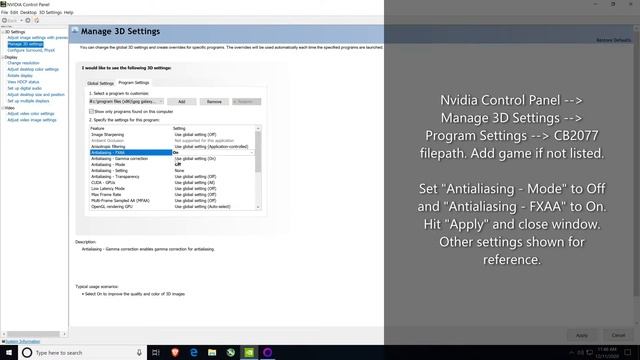Select Rotate display
The width and height of the screenshot is (640, 360).
tap(20, 76)
